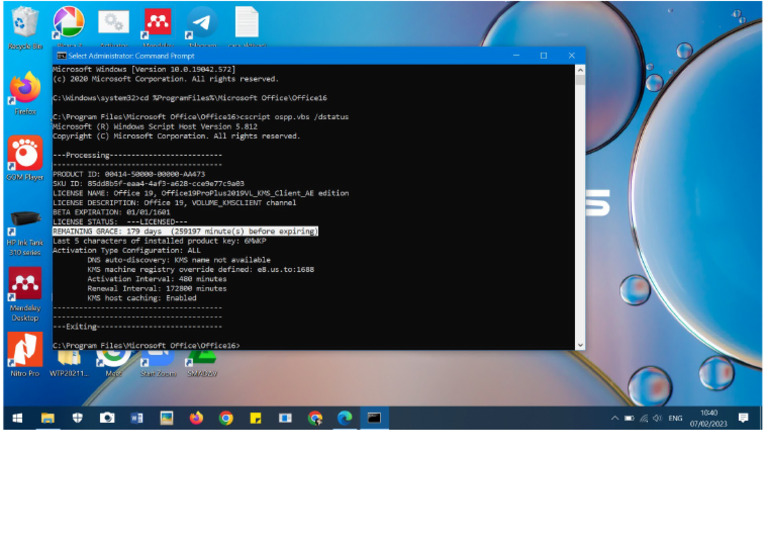Launch Nitro Pro from the desktop
Screen dimensions: 768x543
[24, 354]
